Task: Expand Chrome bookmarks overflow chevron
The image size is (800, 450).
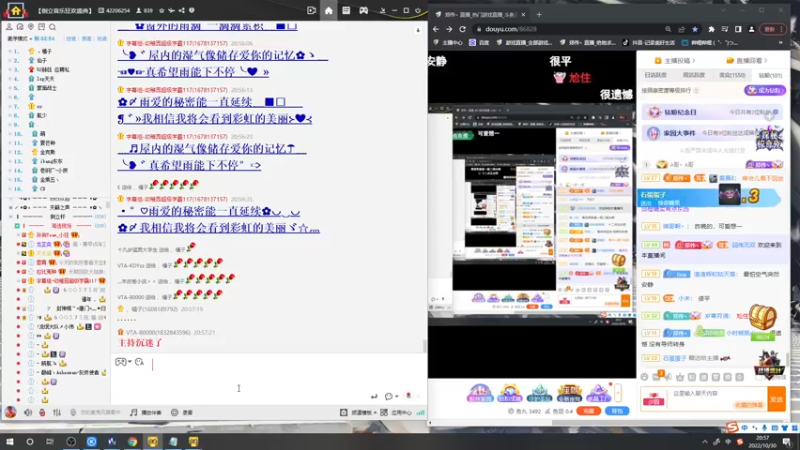Action: [781, 43]
